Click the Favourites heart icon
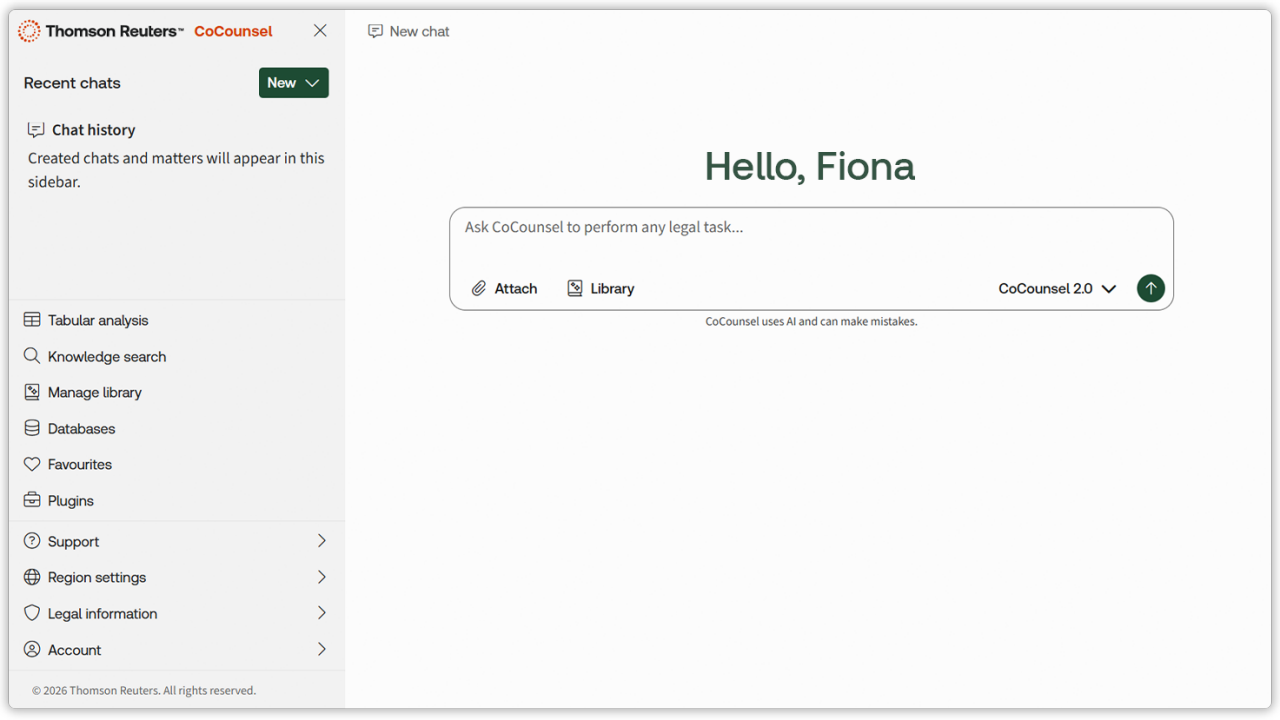The height and width of the screenshot is (720, 1280). point(32,464)
